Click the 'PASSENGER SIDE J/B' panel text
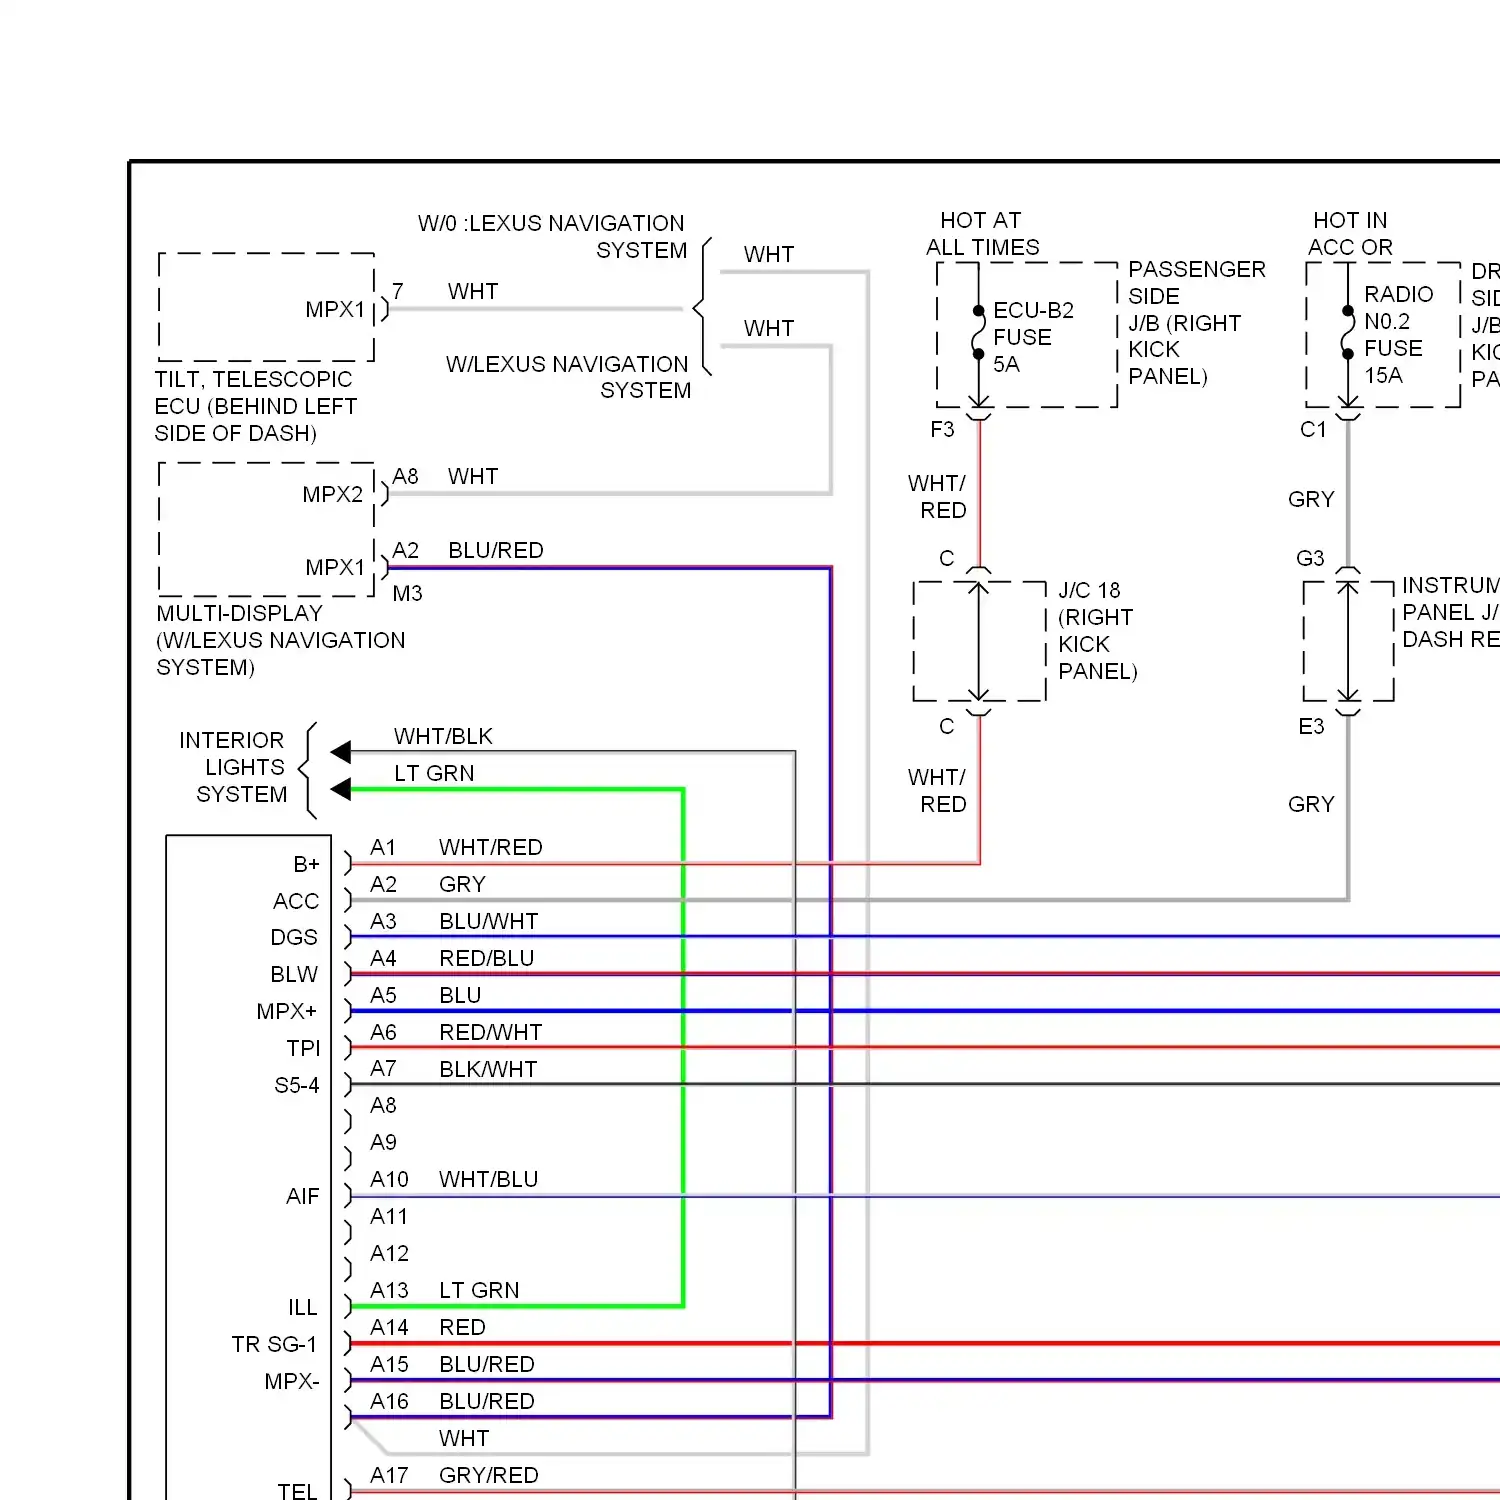This screenshot has width=1500, height=1500. 1196,323
